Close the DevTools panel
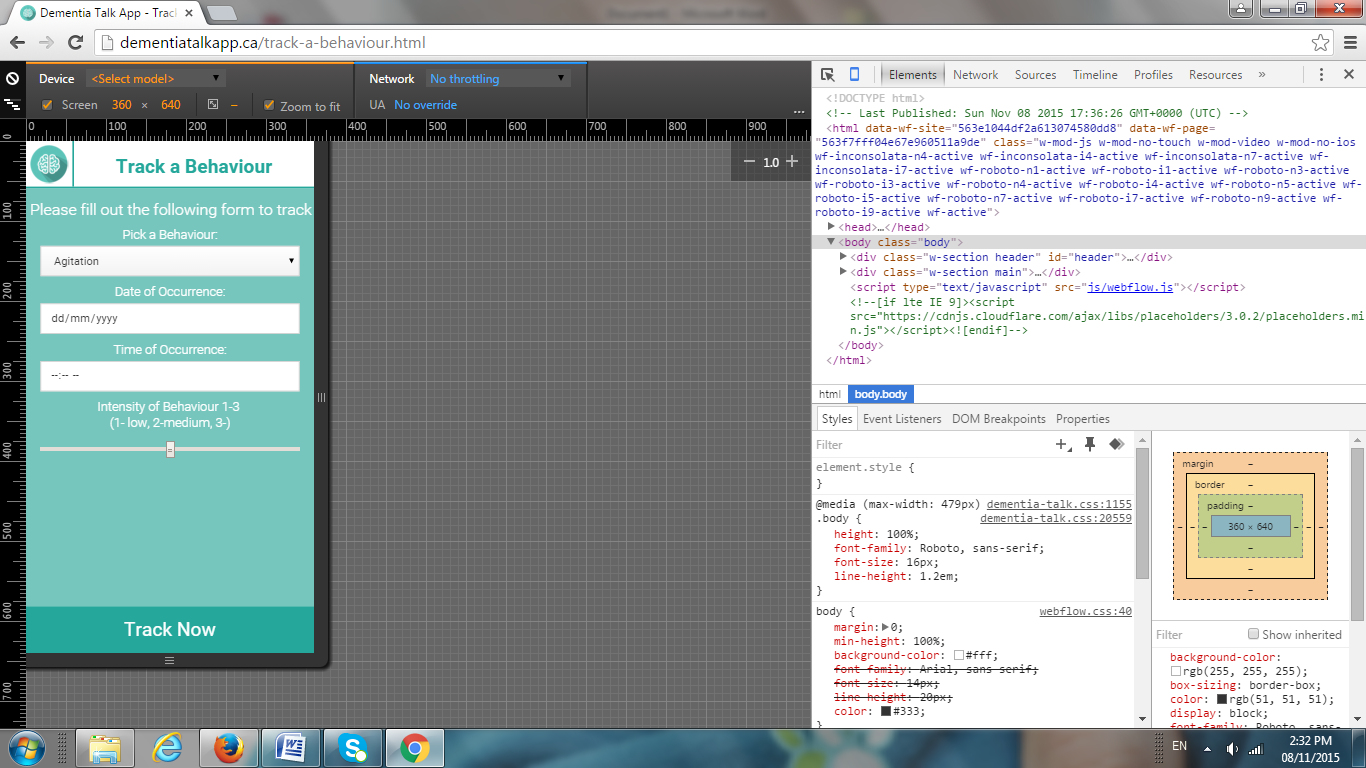Image resolution: width=1366 pixels, height=768 pixels. tap(1348, 75)
